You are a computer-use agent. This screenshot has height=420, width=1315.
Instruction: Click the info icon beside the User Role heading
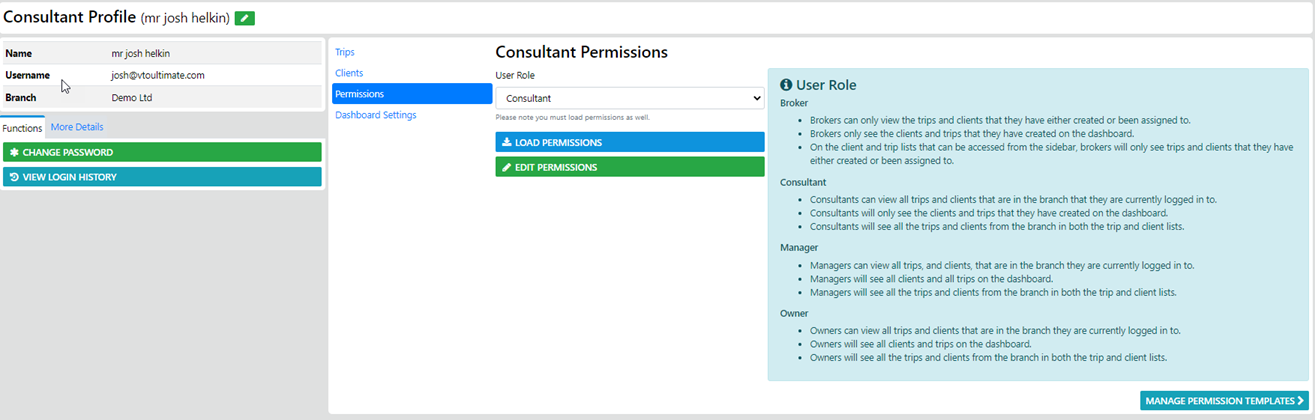click(786, 85)
